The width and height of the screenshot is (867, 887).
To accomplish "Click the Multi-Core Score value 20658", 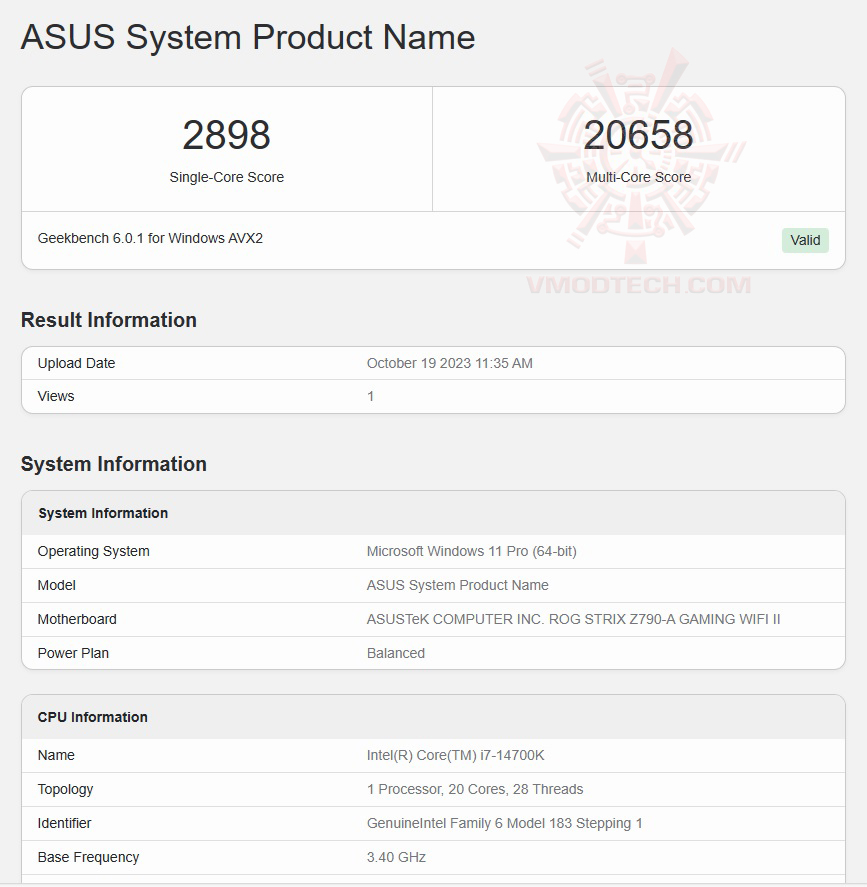I will click(638, 135).
